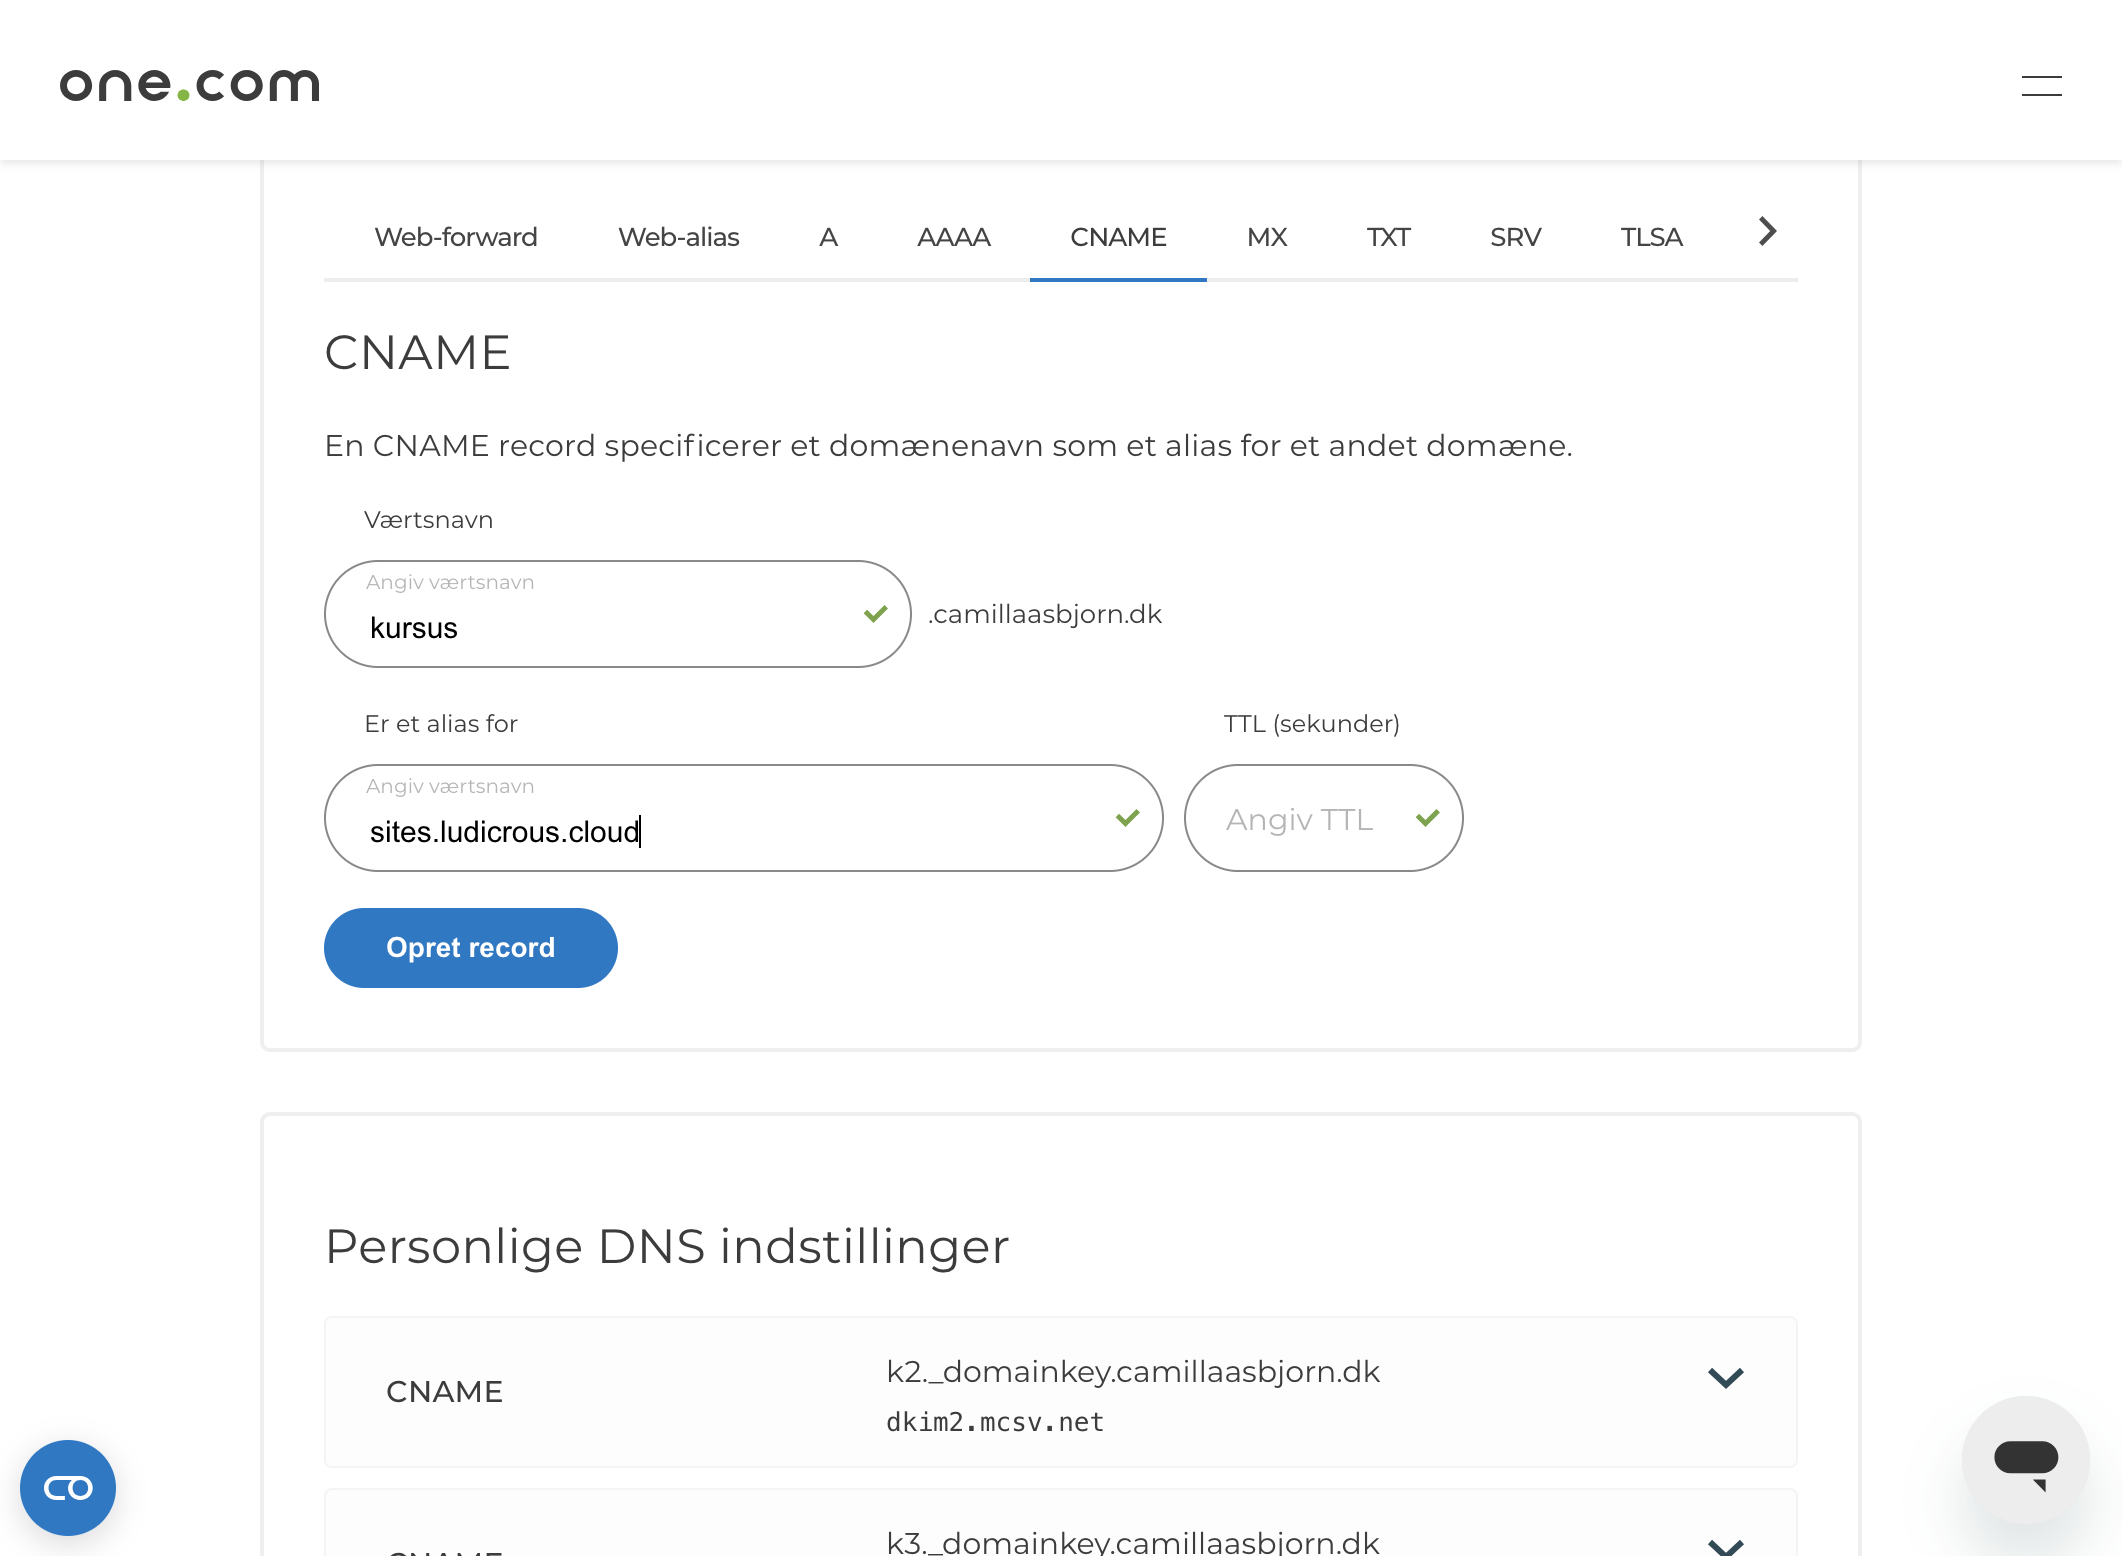Click the one.com logo

[190, 85]
